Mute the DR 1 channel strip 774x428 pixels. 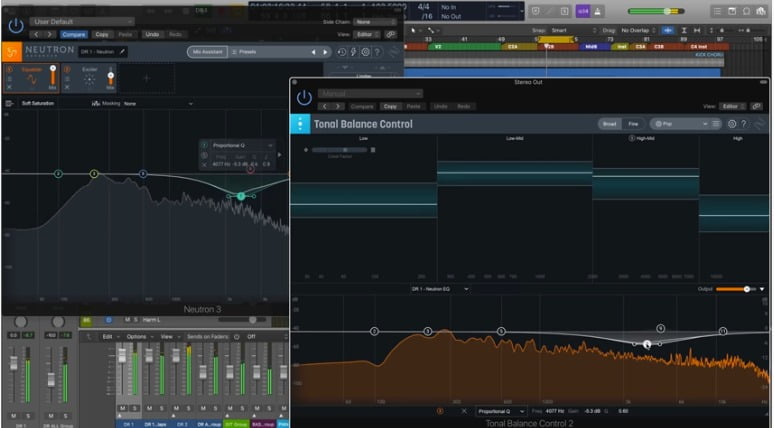click(122, 408)
